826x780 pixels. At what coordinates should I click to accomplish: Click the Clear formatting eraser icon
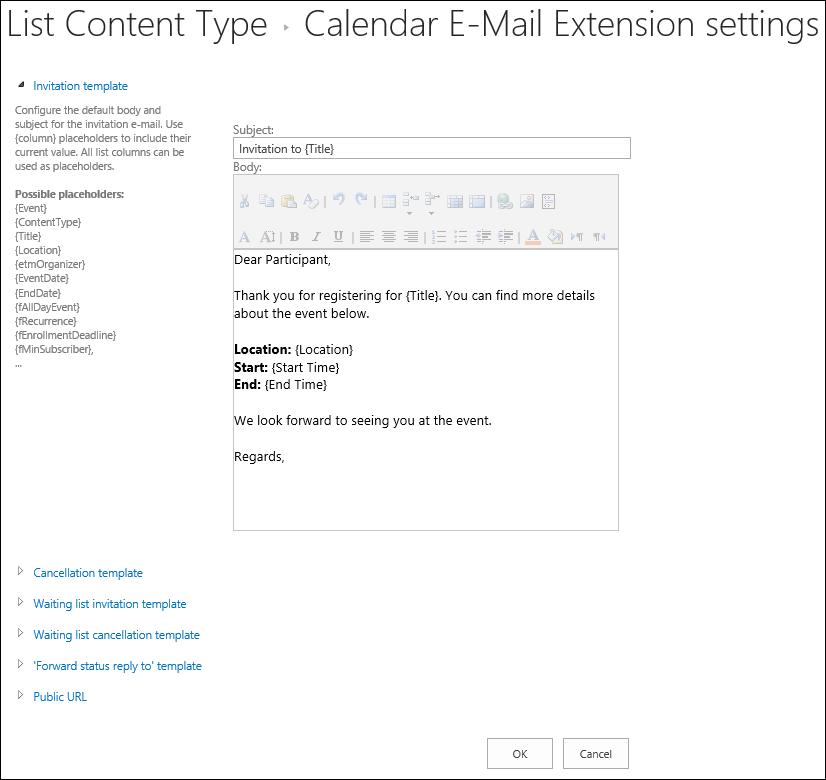[x=311, y=201]
